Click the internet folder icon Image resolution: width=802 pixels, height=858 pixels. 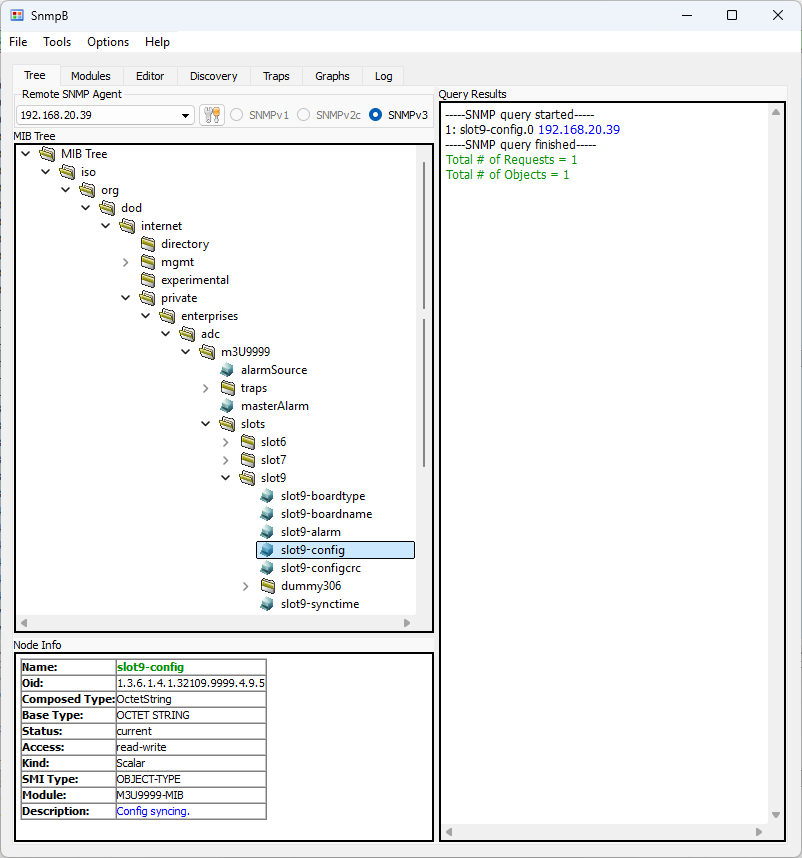pyautogui.click(x=127, y=226)
